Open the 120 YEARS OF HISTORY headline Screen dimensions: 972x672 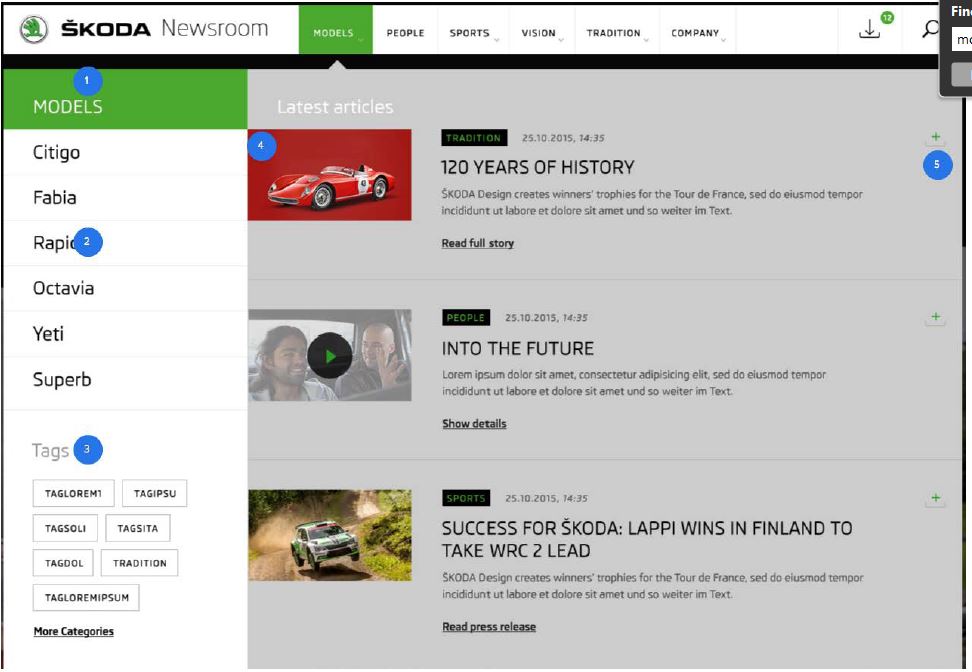[x=538, y=167]
